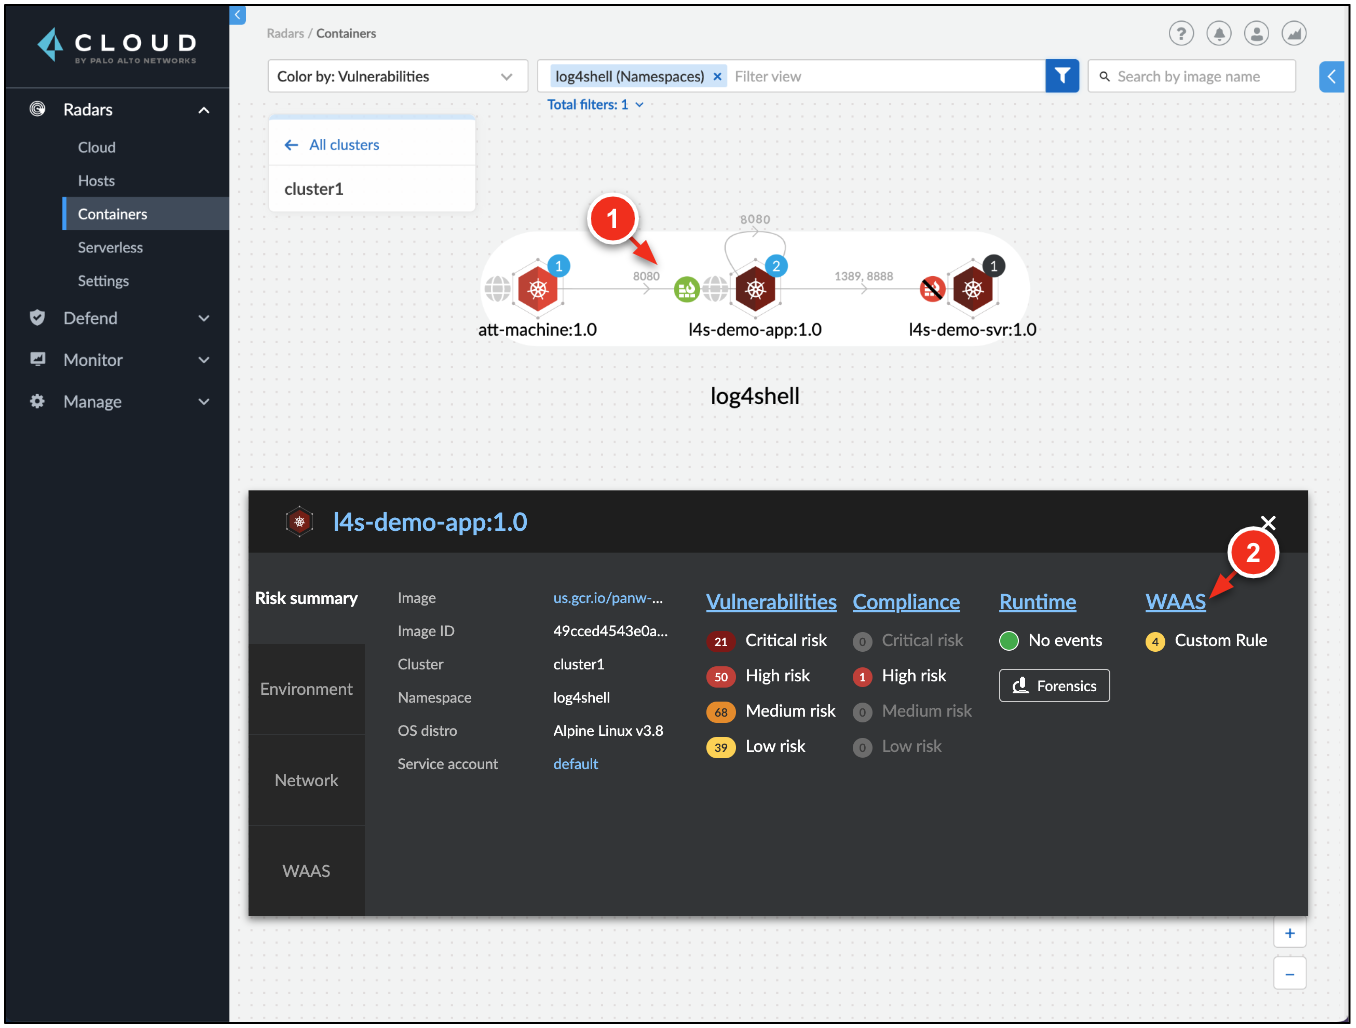Switch to the WAAS side tab
The height and width of the screenshot is (1028, 1356).
coord(306,871)
